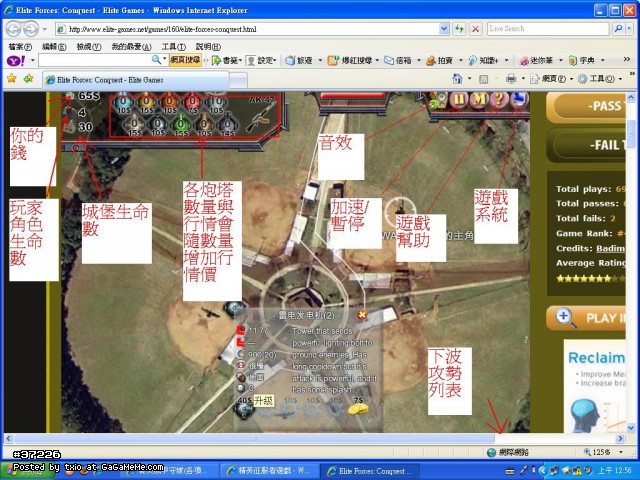The height and width of the screenshot is (480, 640).
Task: Open the 我的最愛(A) menu
Action: (x=131, y=47)
